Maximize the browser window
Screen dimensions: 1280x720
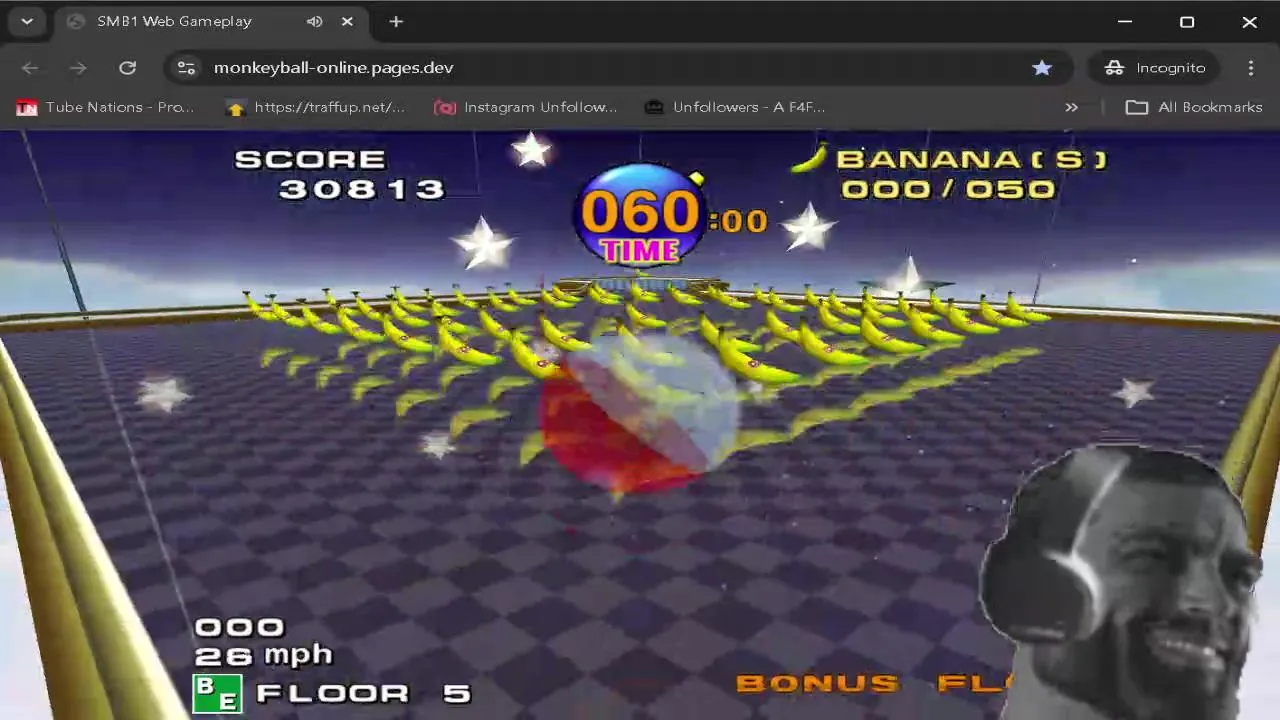[1187, 21]
